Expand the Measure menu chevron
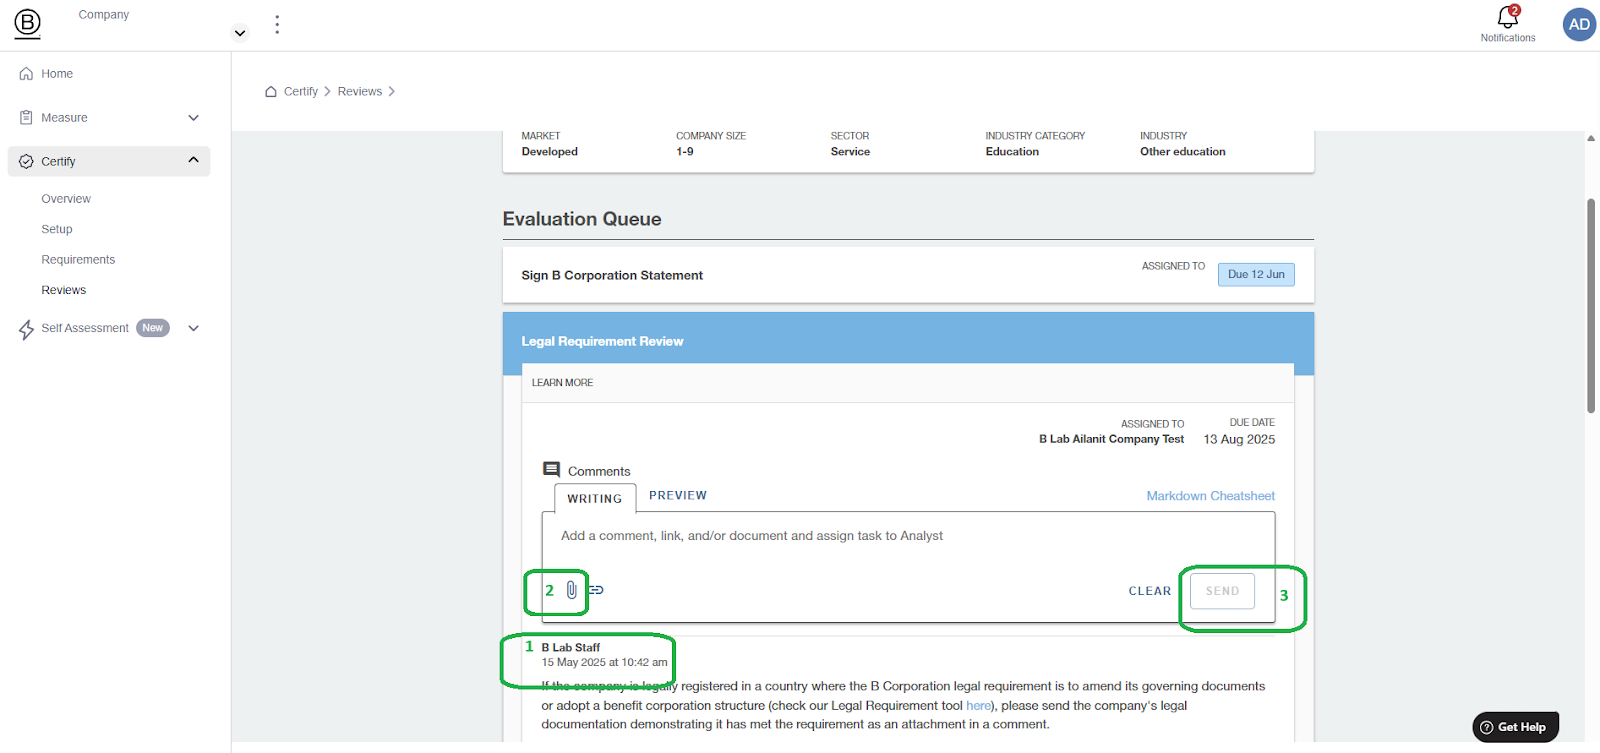1600x753 pixels. point(194,118)
